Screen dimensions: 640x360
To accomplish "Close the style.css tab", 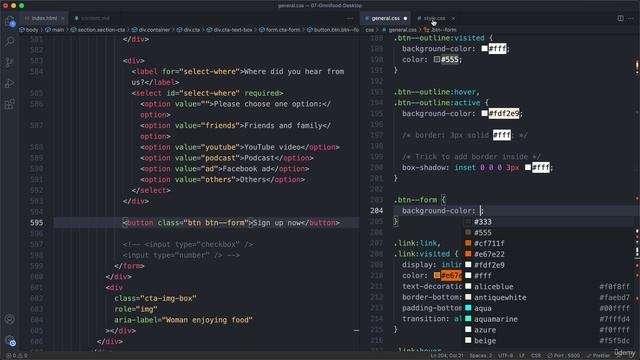I will click(453, 18).
